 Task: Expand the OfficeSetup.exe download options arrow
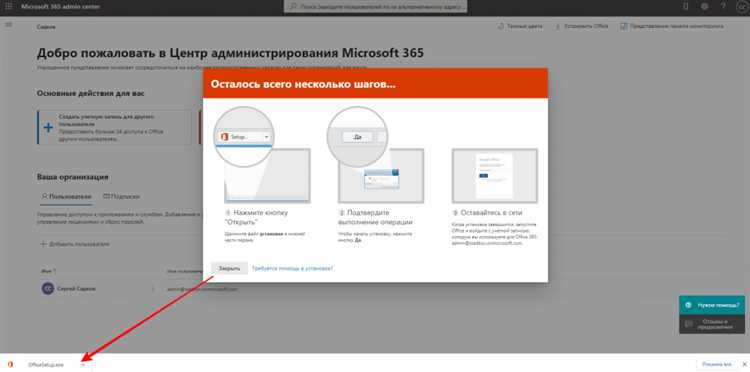[83, 365]
